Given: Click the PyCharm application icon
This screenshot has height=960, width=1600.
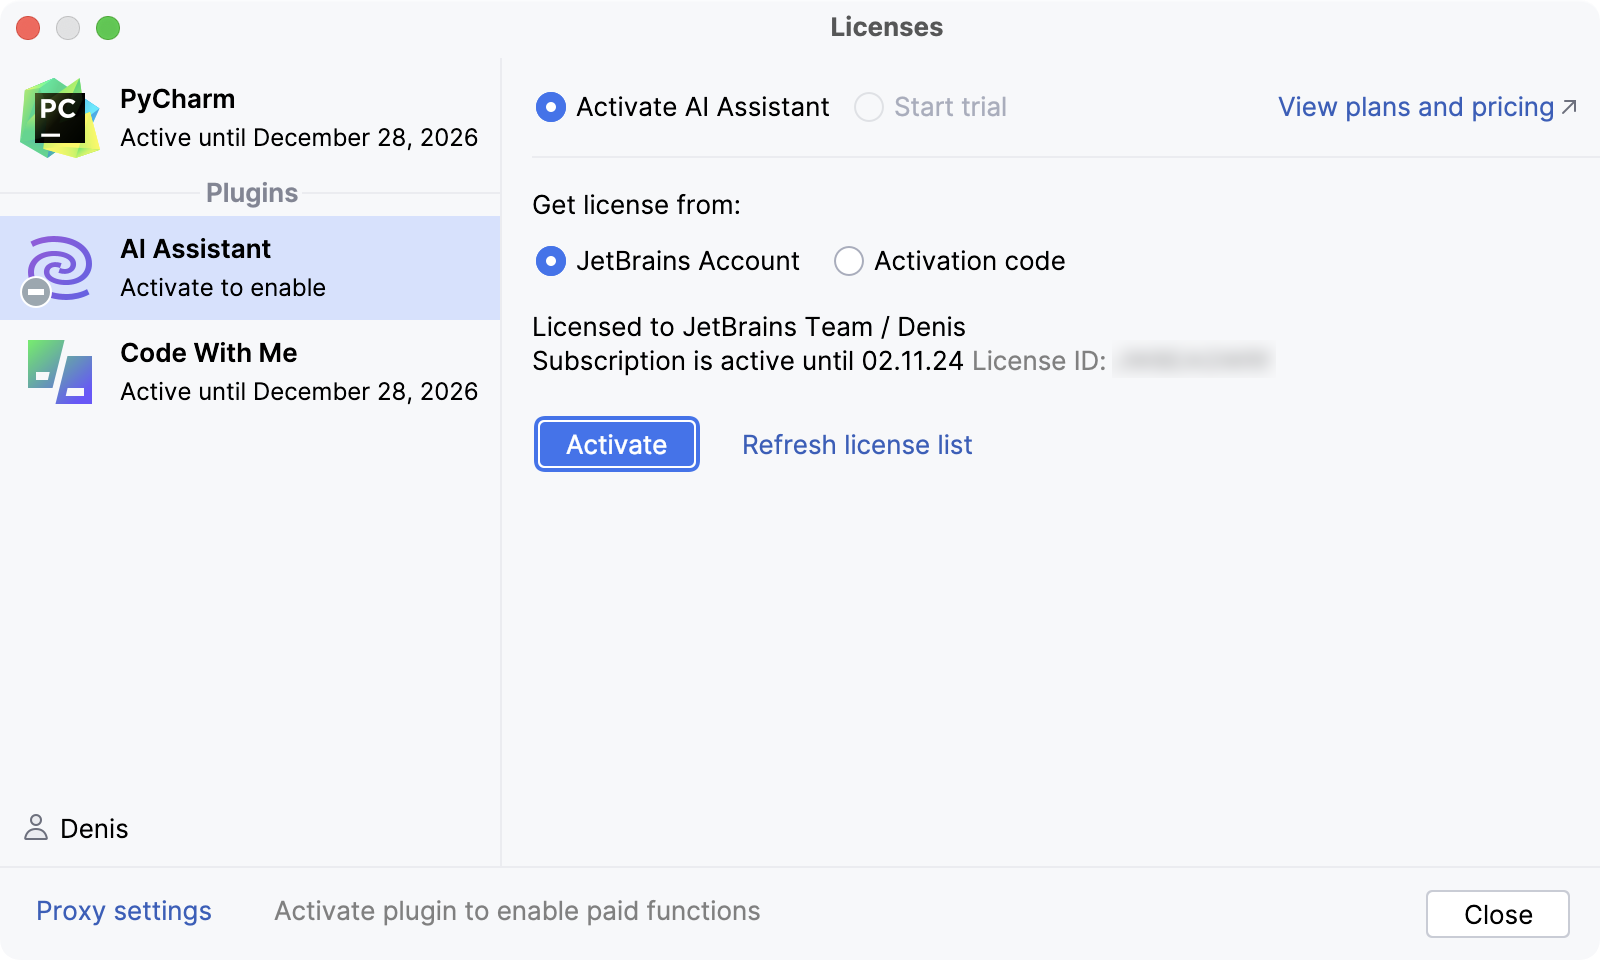Looking at the screenshot, I should tap(60, 118).
